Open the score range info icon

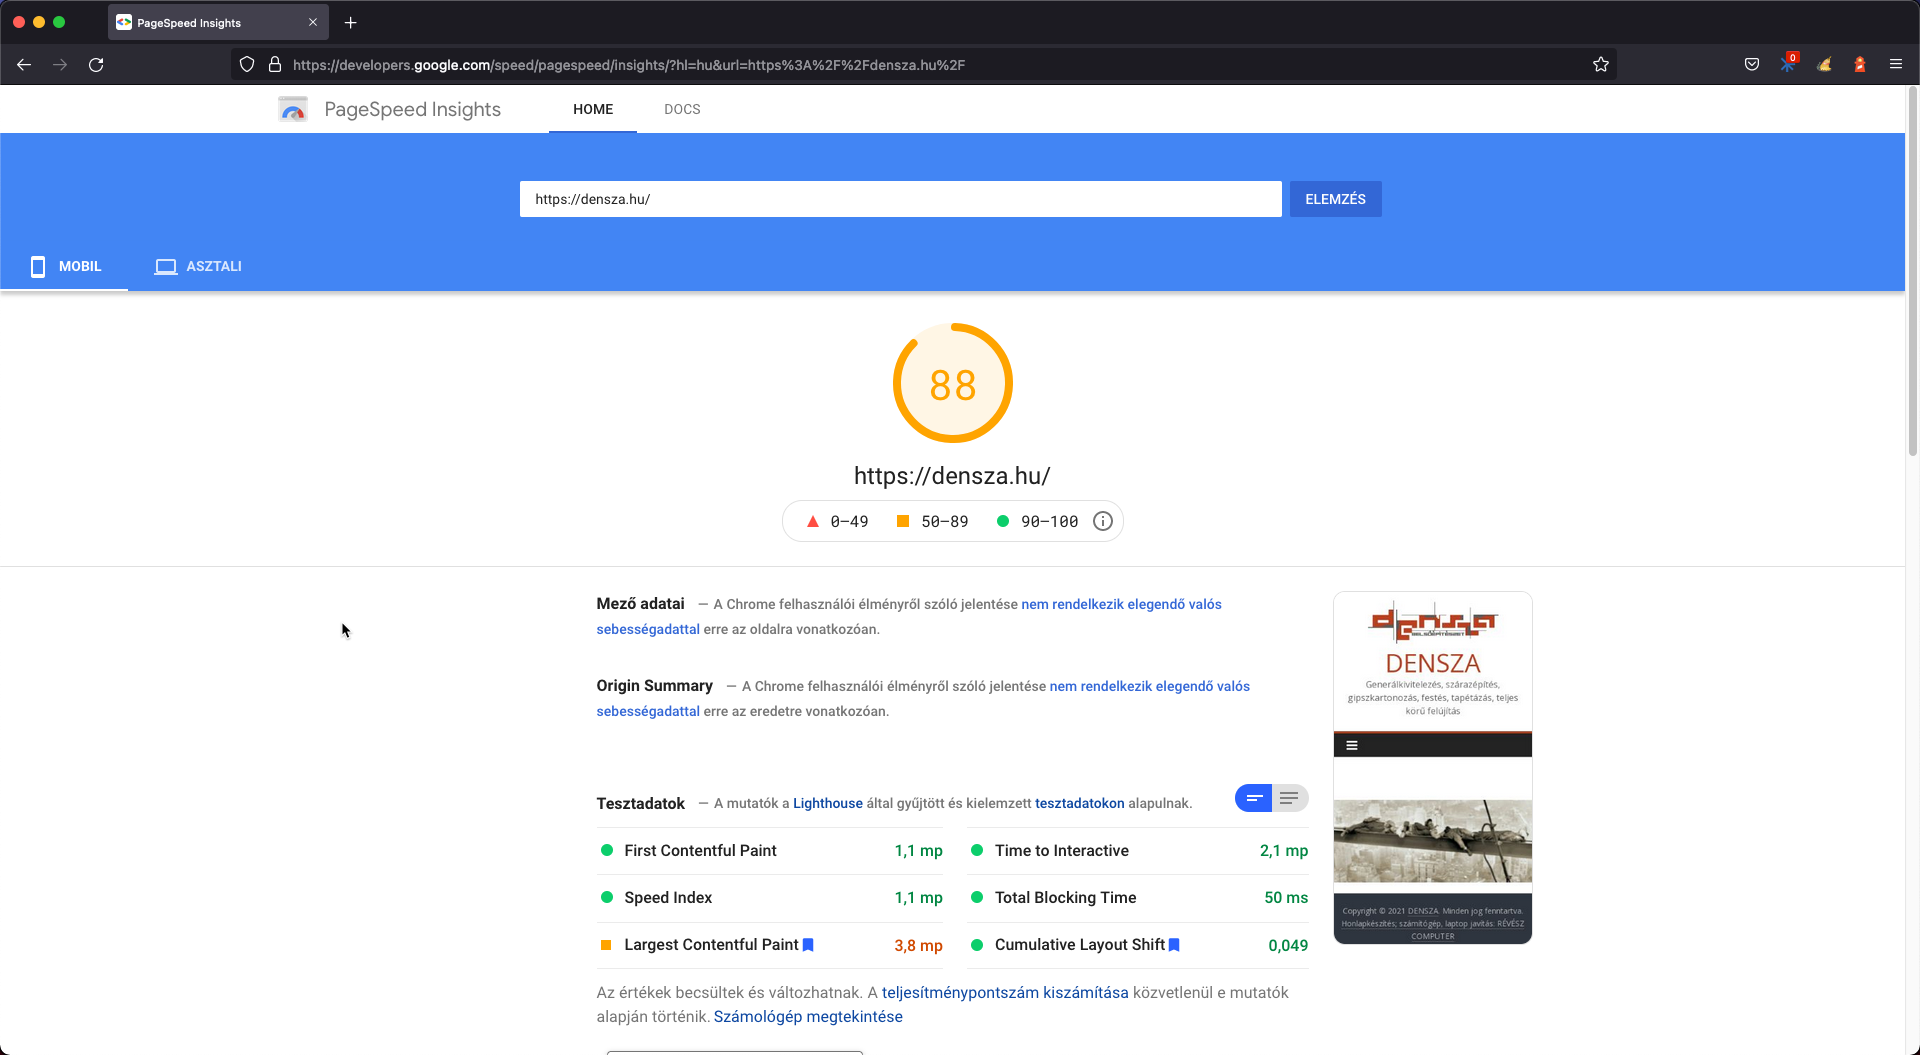[1102, 521]
